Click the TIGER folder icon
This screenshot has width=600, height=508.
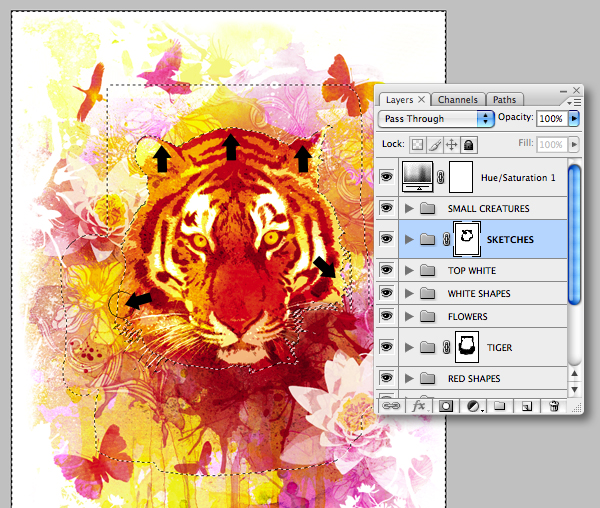pos(427,347)
